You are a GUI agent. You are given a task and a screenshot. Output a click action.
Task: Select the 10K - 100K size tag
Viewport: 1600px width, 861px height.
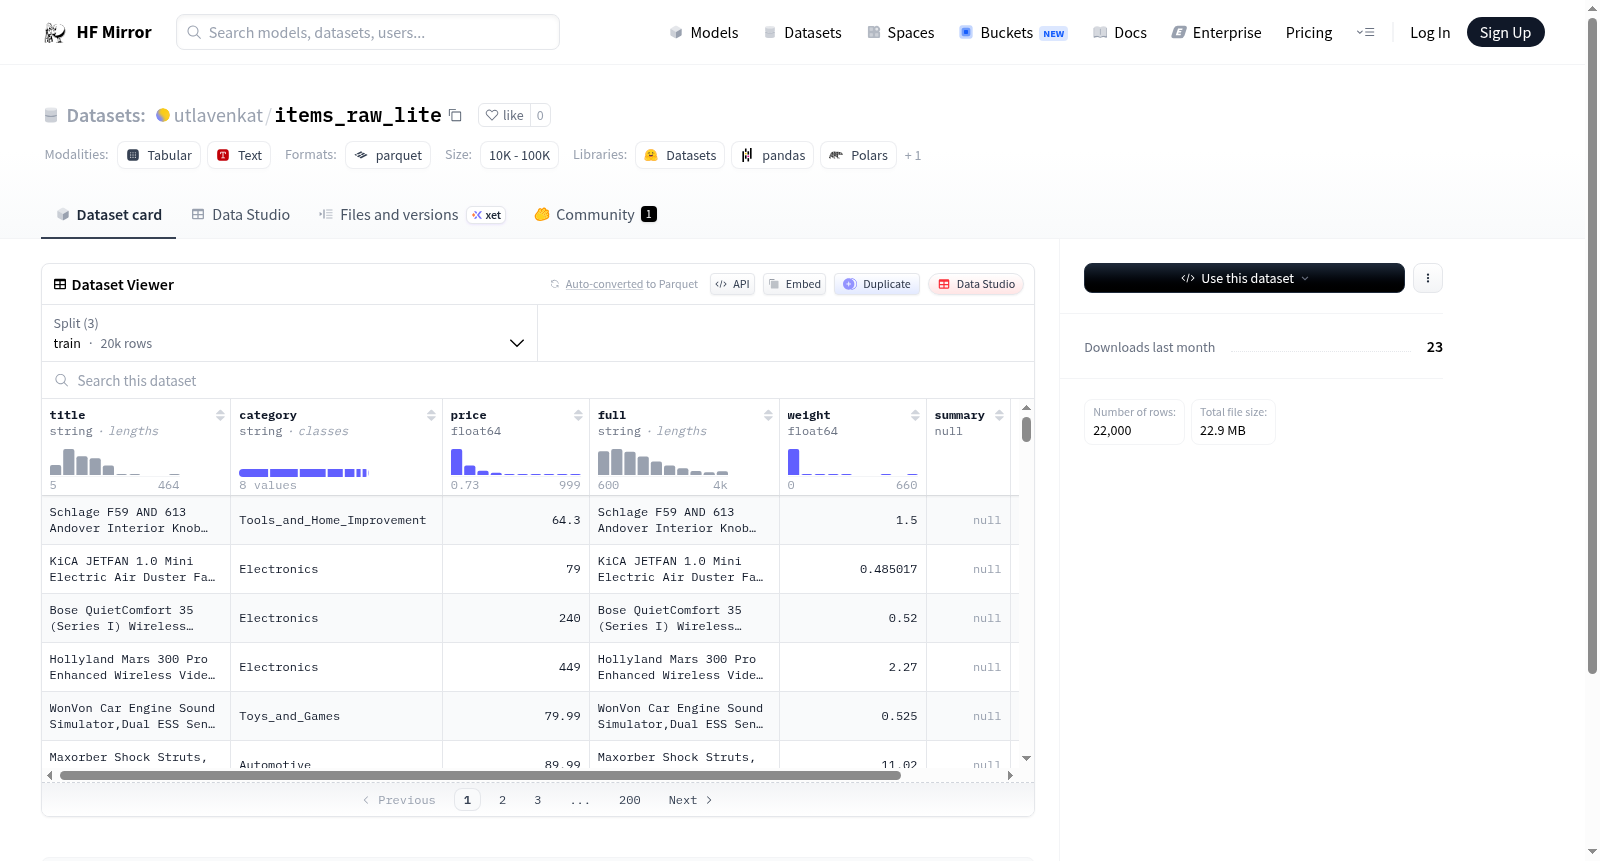(520, 155)
